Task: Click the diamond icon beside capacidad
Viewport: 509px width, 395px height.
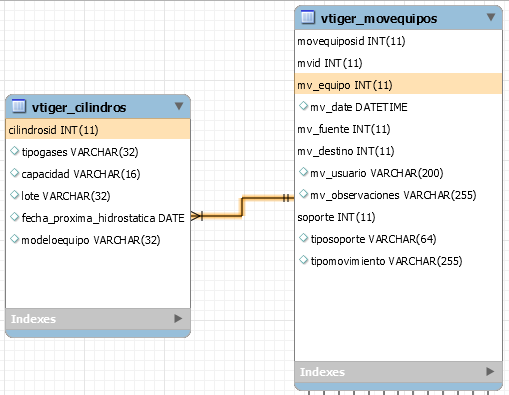Action: click(x=15, y=173)
